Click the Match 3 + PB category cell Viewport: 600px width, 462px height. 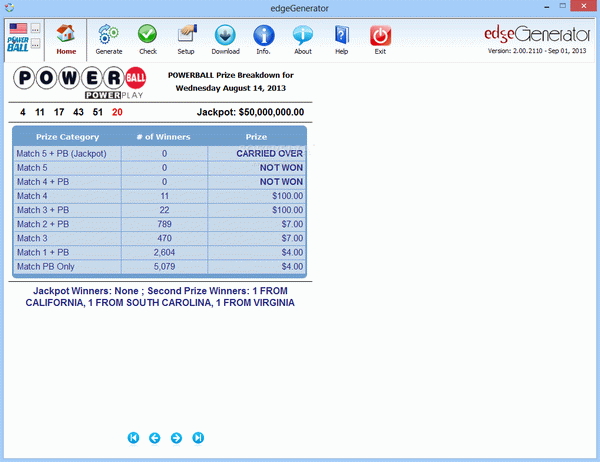(x=67, y=210)
